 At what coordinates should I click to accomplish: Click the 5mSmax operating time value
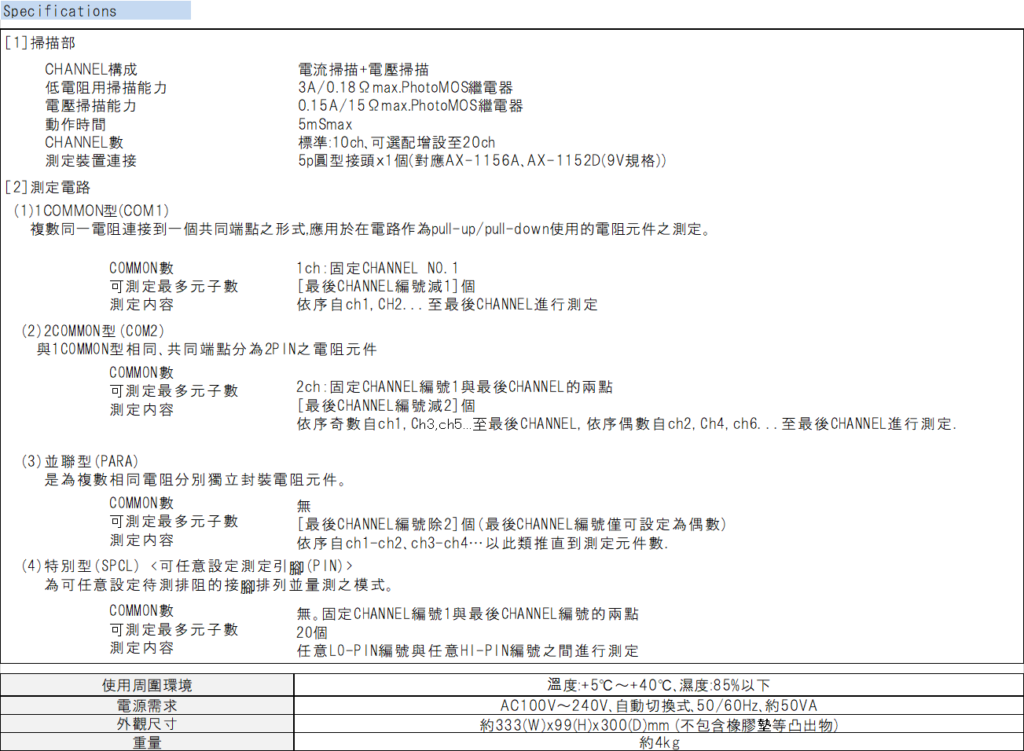(x=325, y=124)
